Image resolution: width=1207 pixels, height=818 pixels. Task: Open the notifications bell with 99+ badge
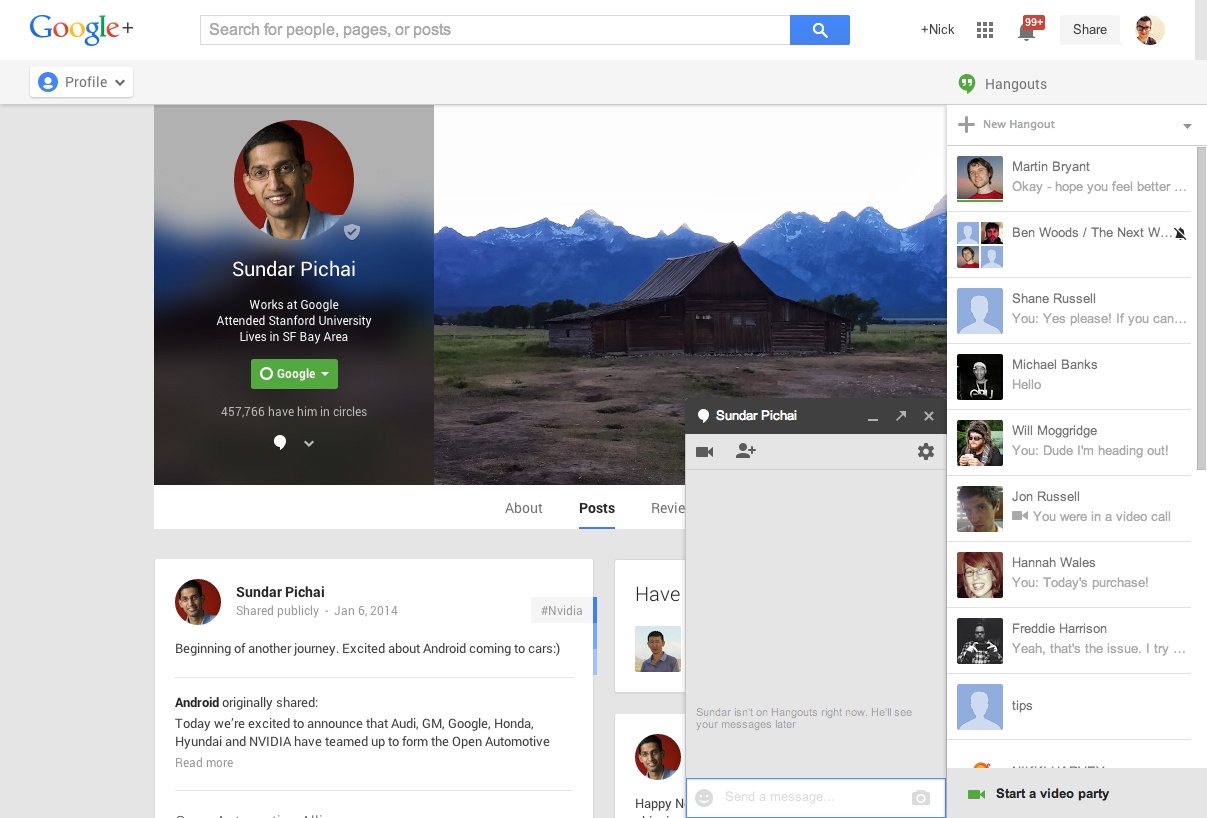(x=1027, y=30)
